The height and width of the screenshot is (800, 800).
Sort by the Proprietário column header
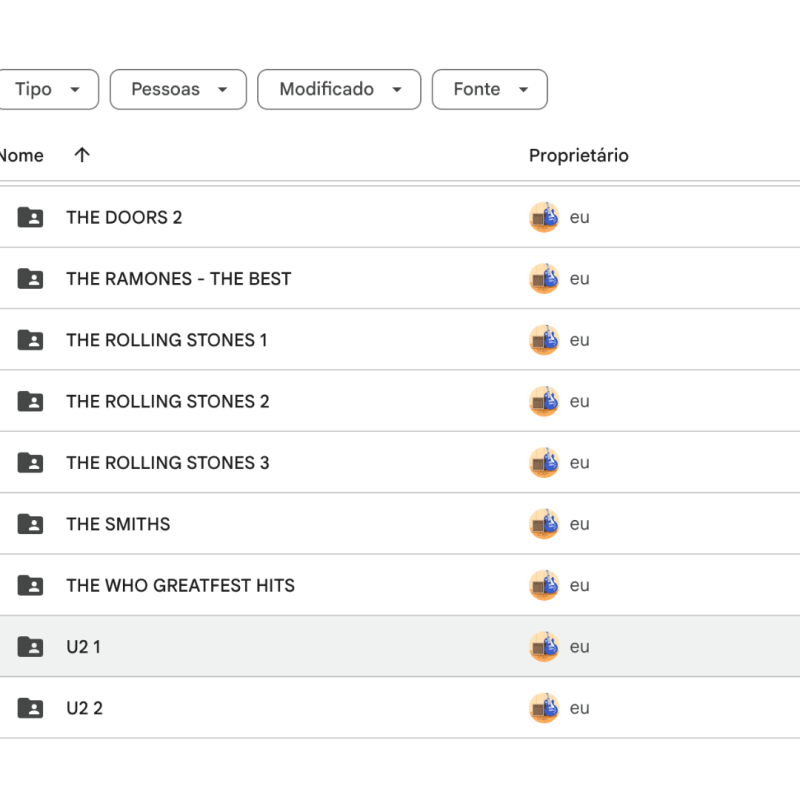pyautogui.click(x=578, y=155)
